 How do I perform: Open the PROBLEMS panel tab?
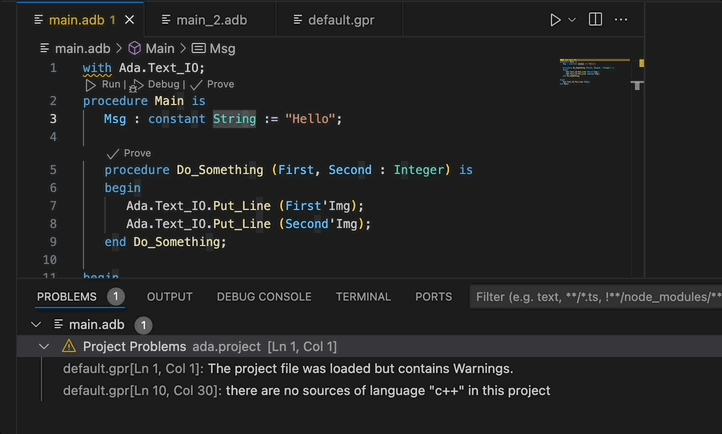point(67,297)
